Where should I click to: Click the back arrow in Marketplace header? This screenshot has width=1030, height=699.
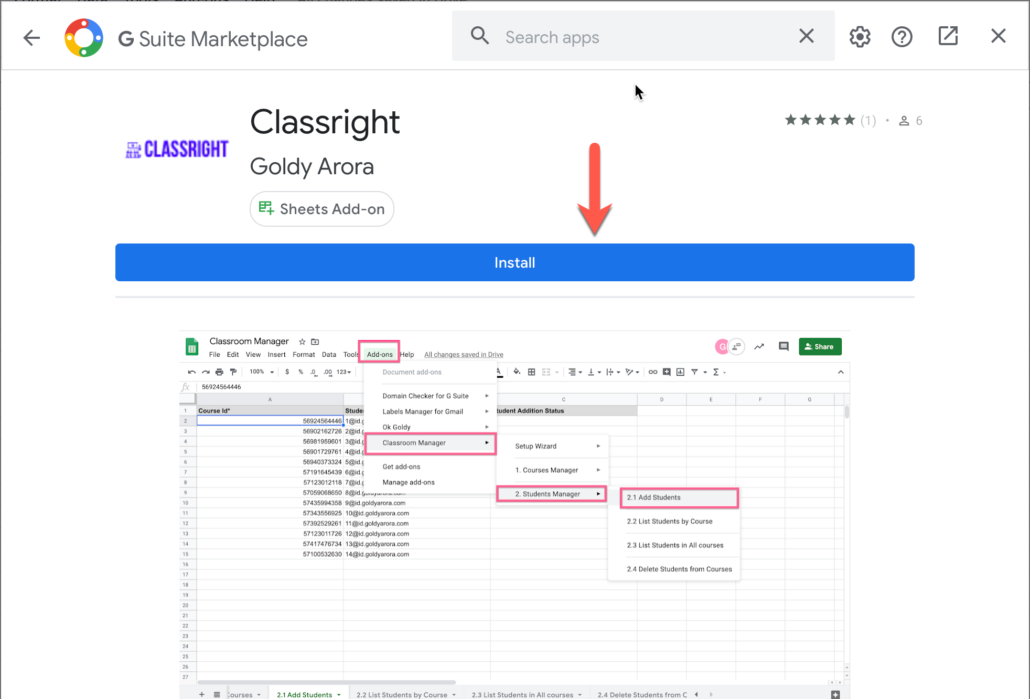[x=32, y=38]
